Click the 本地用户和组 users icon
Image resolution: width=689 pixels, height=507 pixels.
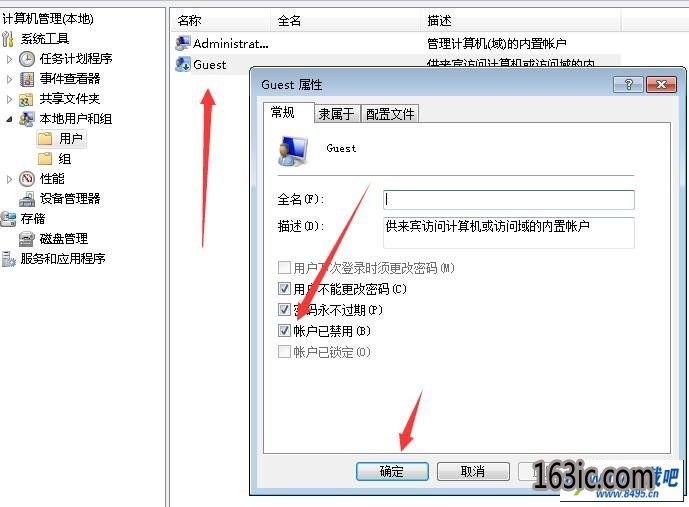tap(27, 119)
